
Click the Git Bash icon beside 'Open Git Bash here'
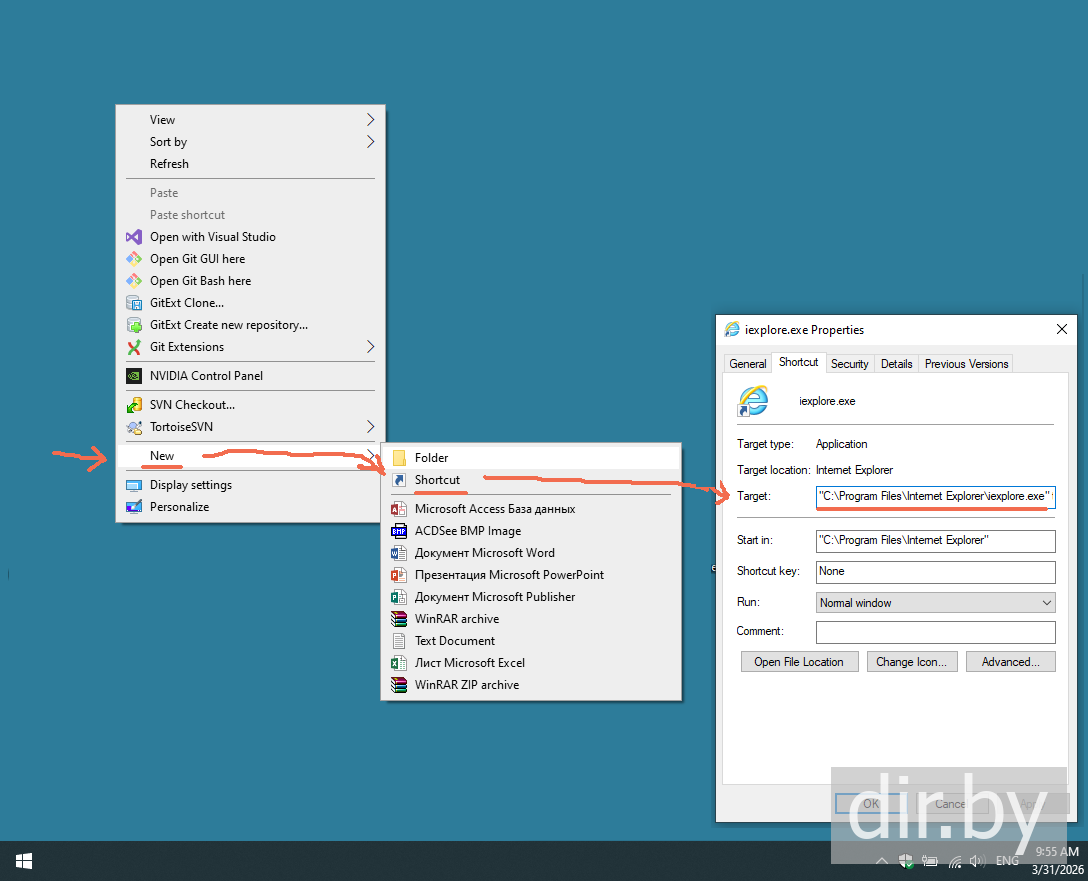[134, 281]
